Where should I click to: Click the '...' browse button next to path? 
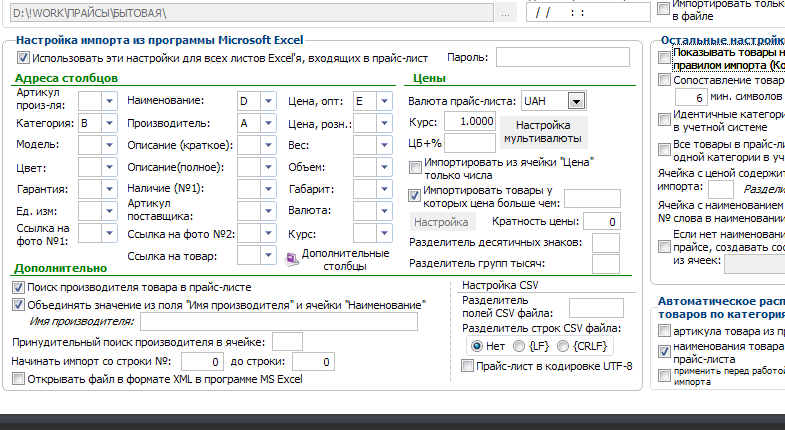(x=506, y=13)
